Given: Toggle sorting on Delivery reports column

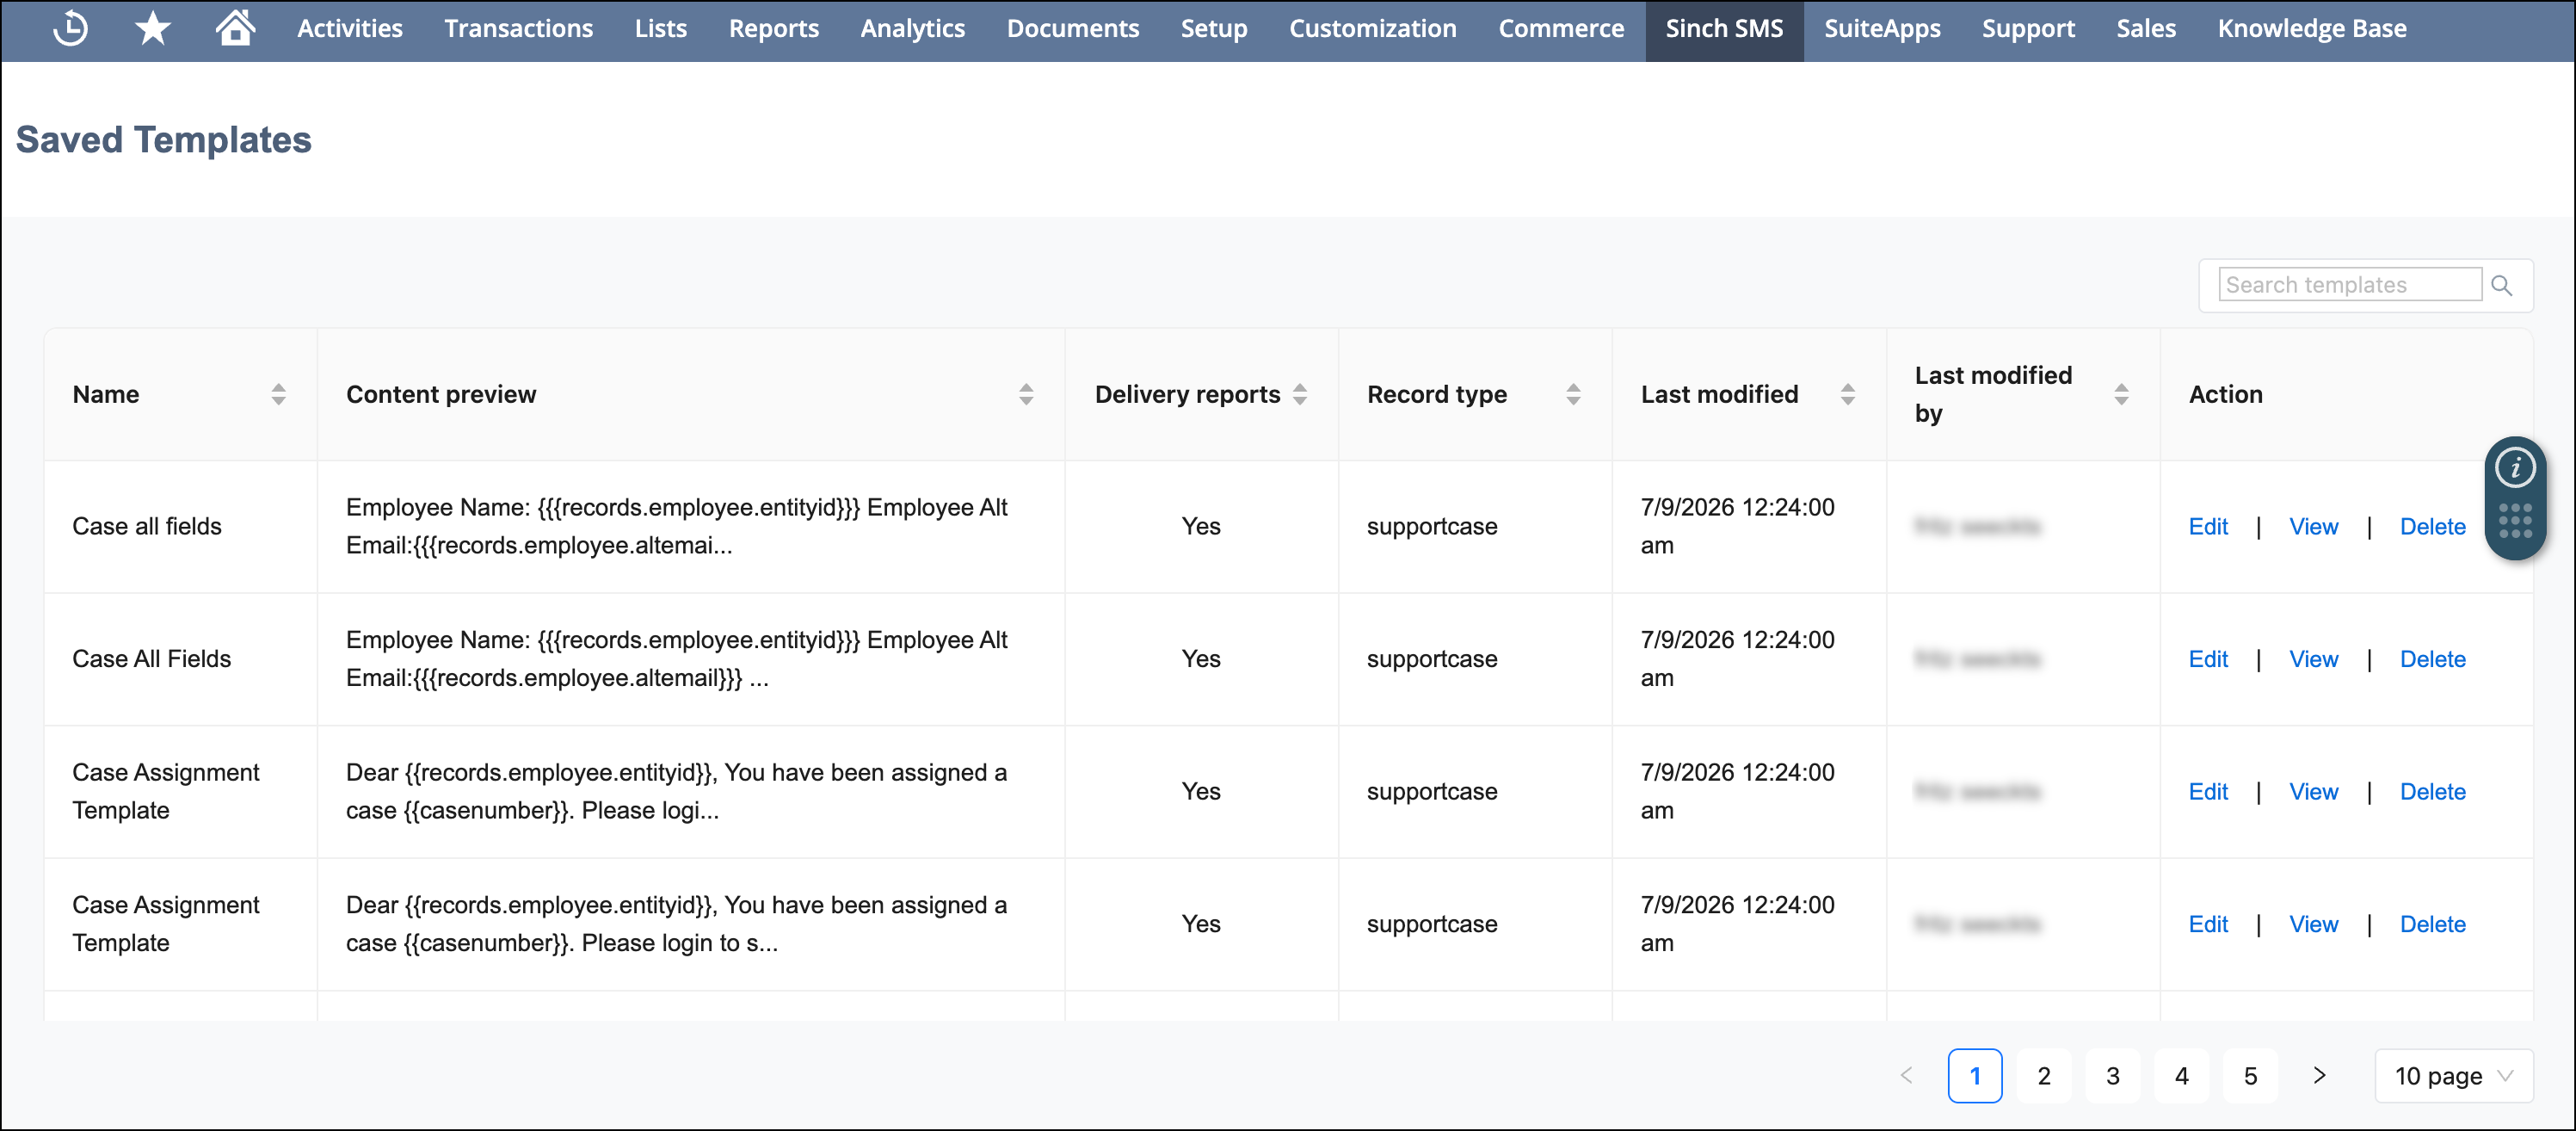Looking at the screenshot, I should coord(1299,394).
